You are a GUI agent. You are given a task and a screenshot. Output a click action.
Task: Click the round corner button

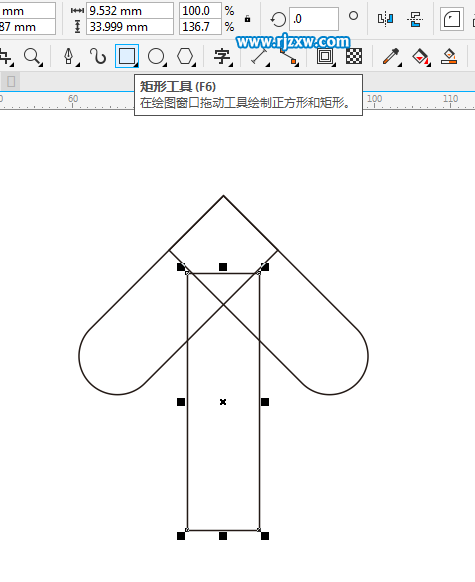pos(452,19)
